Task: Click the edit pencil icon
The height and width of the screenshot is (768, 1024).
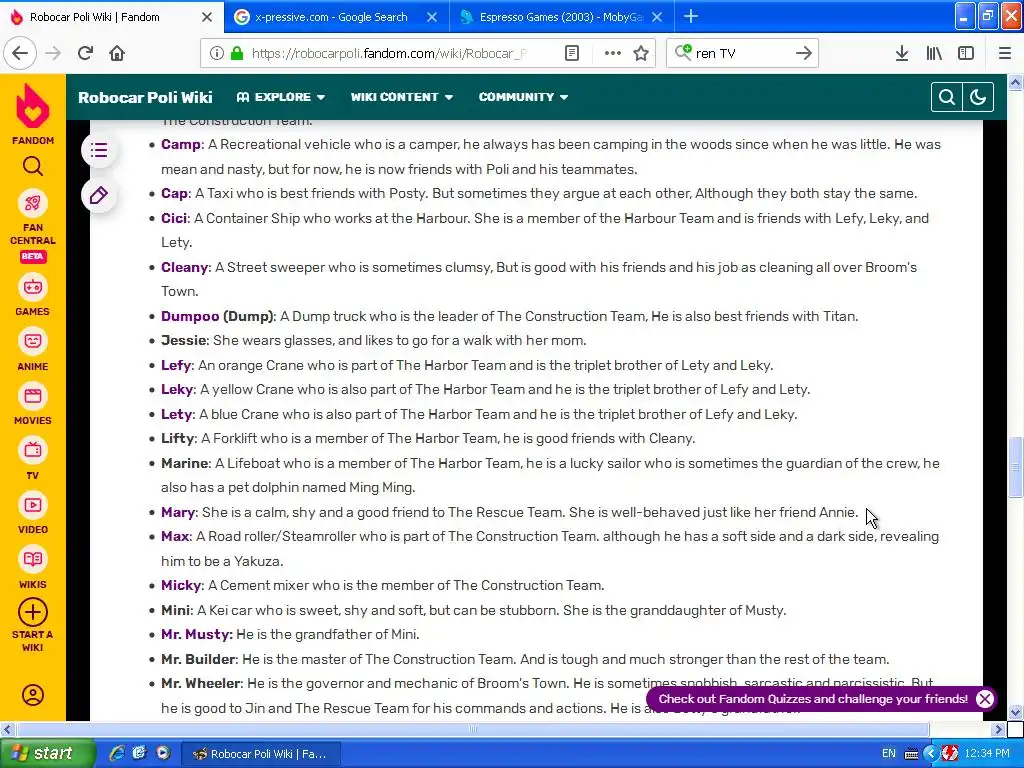Action: 99,195
